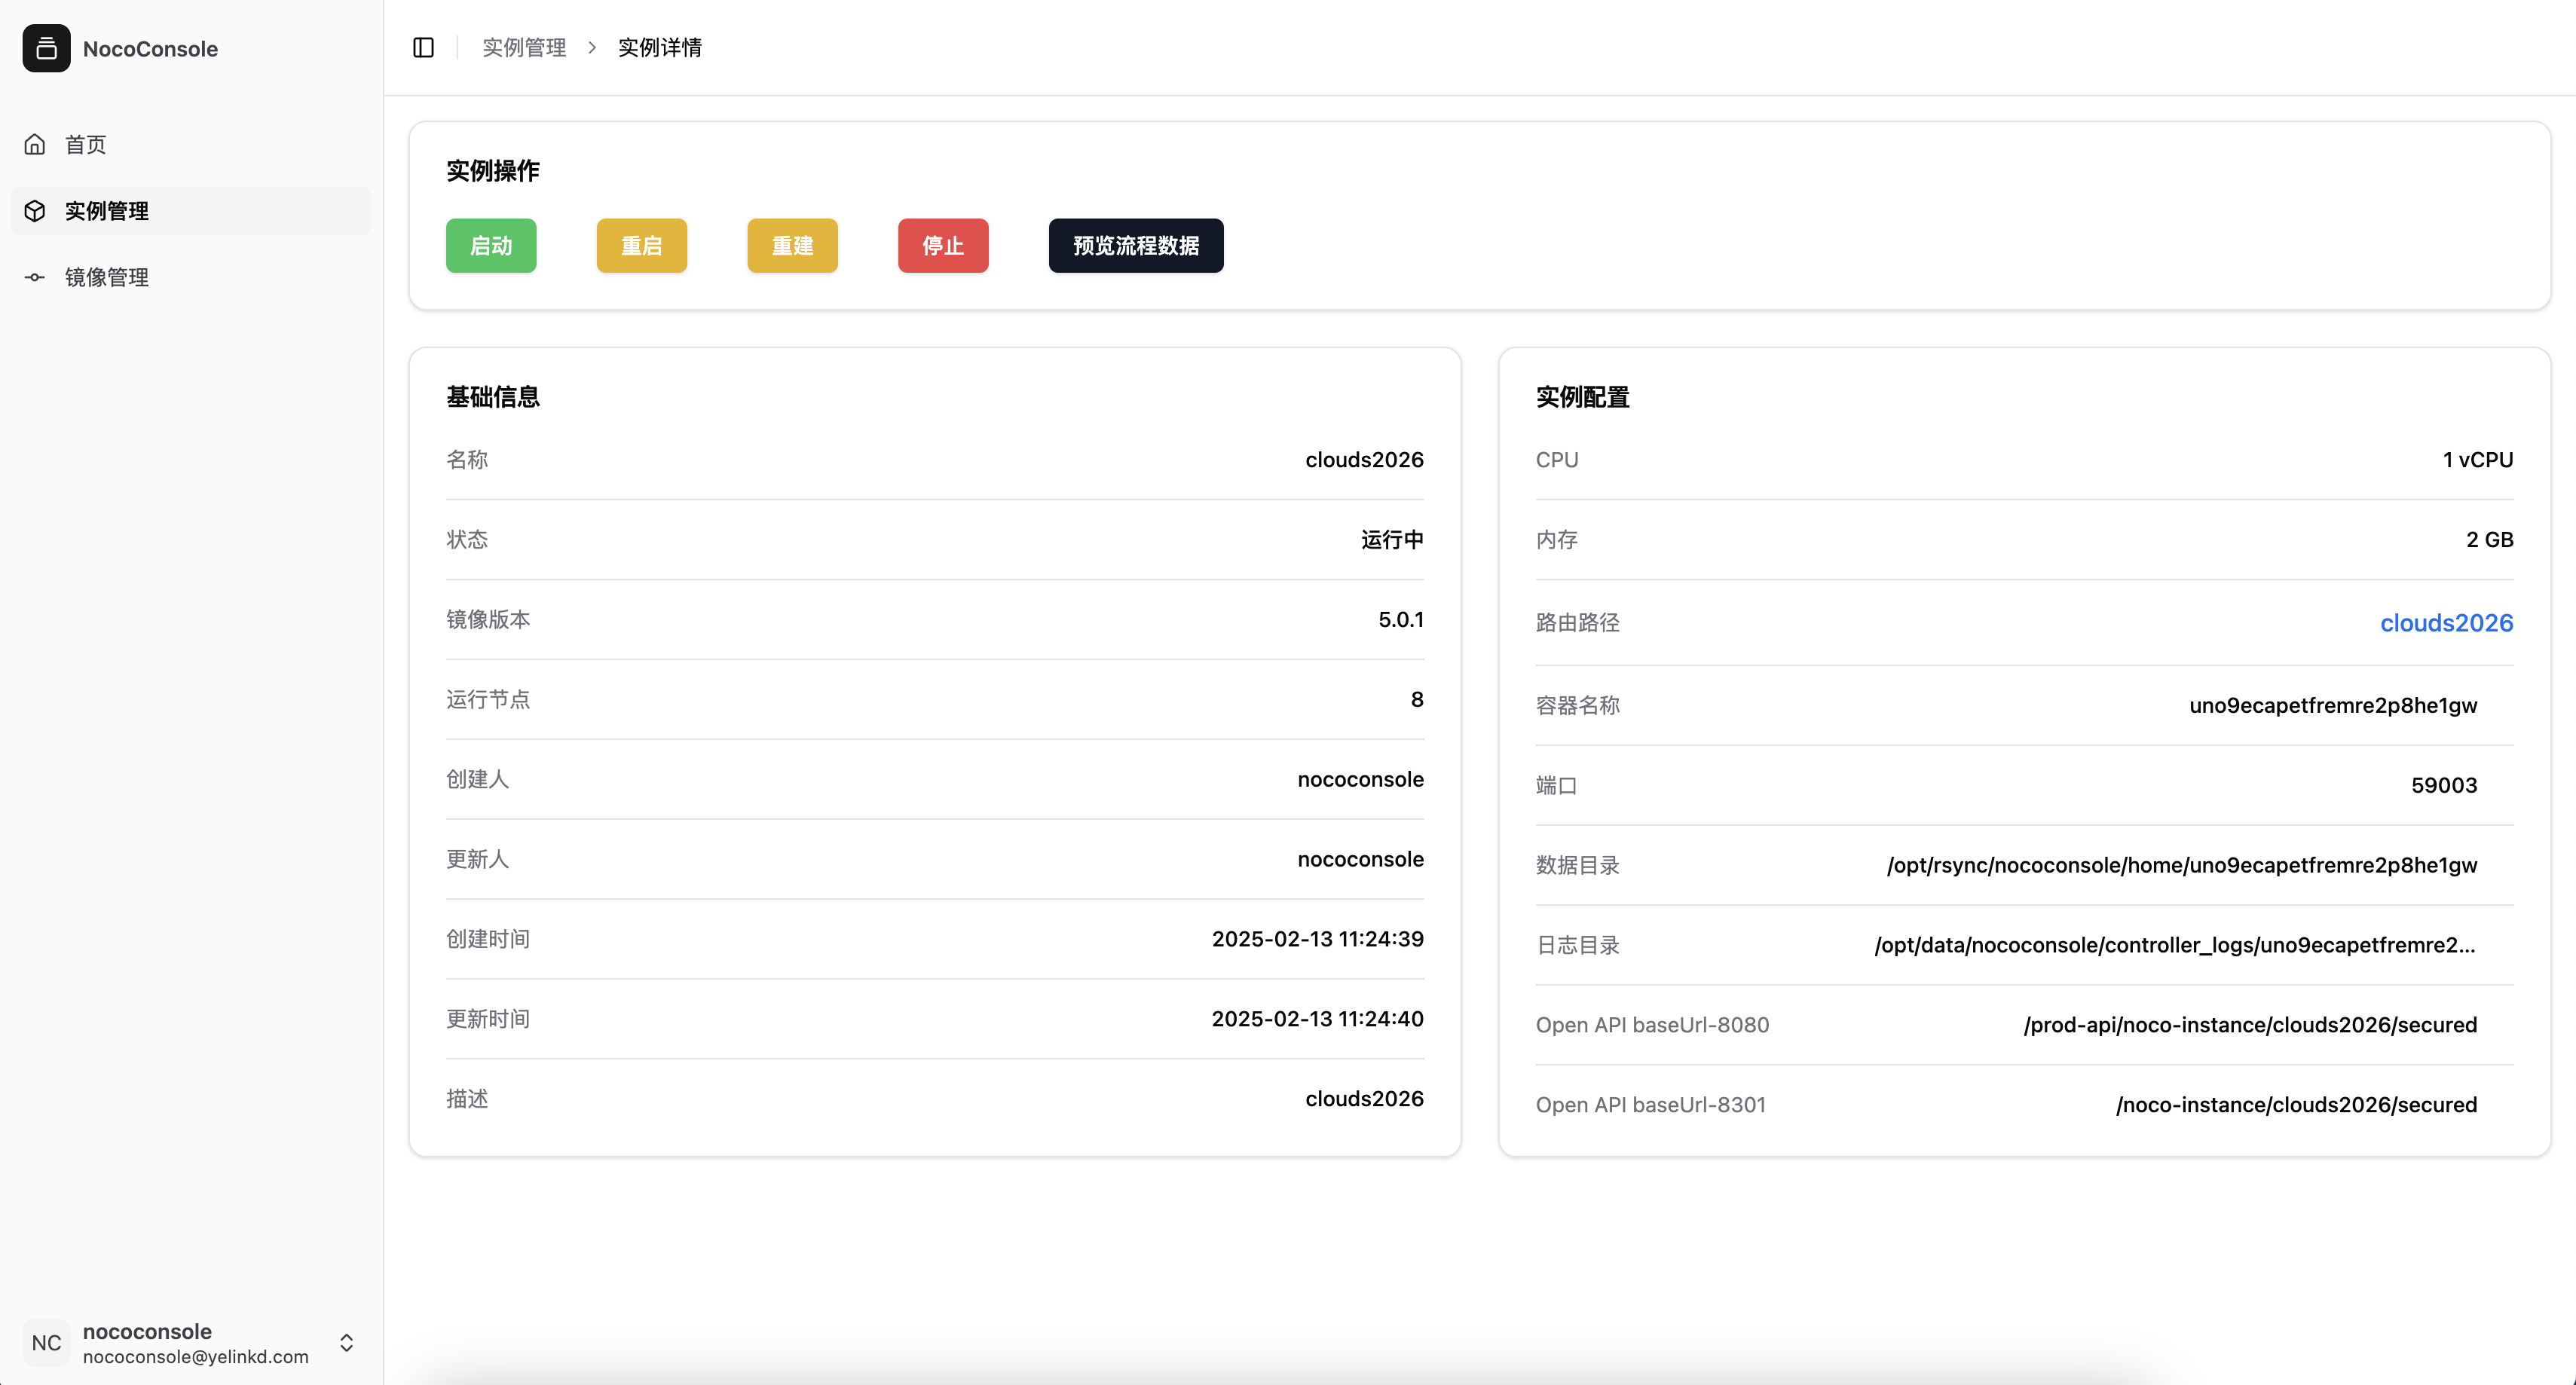Click the home icon in sidebar
This screenshot has height=1385, width=2576.
(35, 144)
